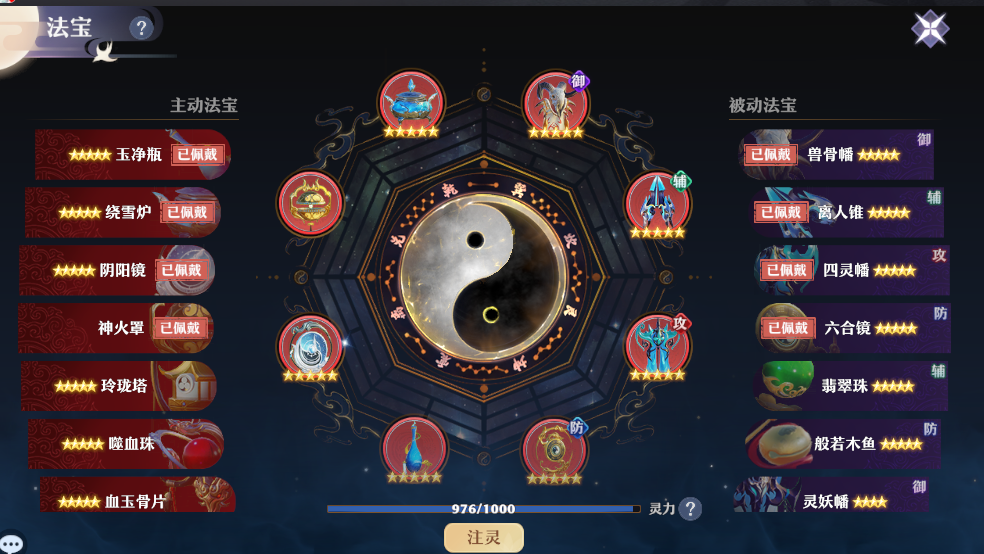This screenshot has width=984, height=554.
Task: Select the blue incense burner artifact slot
Action: (x=411, y=104)
